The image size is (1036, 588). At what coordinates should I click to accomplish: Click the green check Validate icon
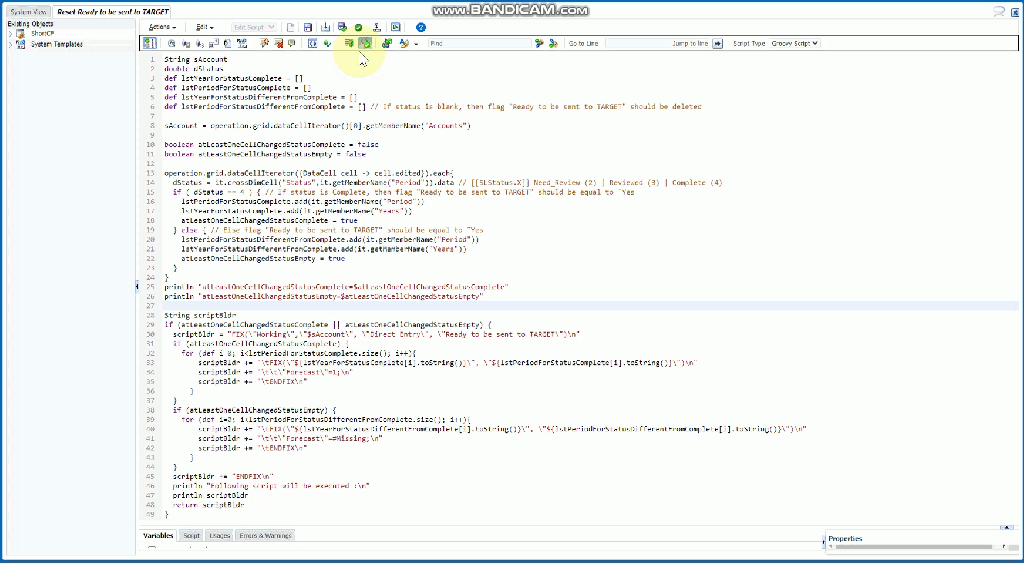click(x=359, y=27)
